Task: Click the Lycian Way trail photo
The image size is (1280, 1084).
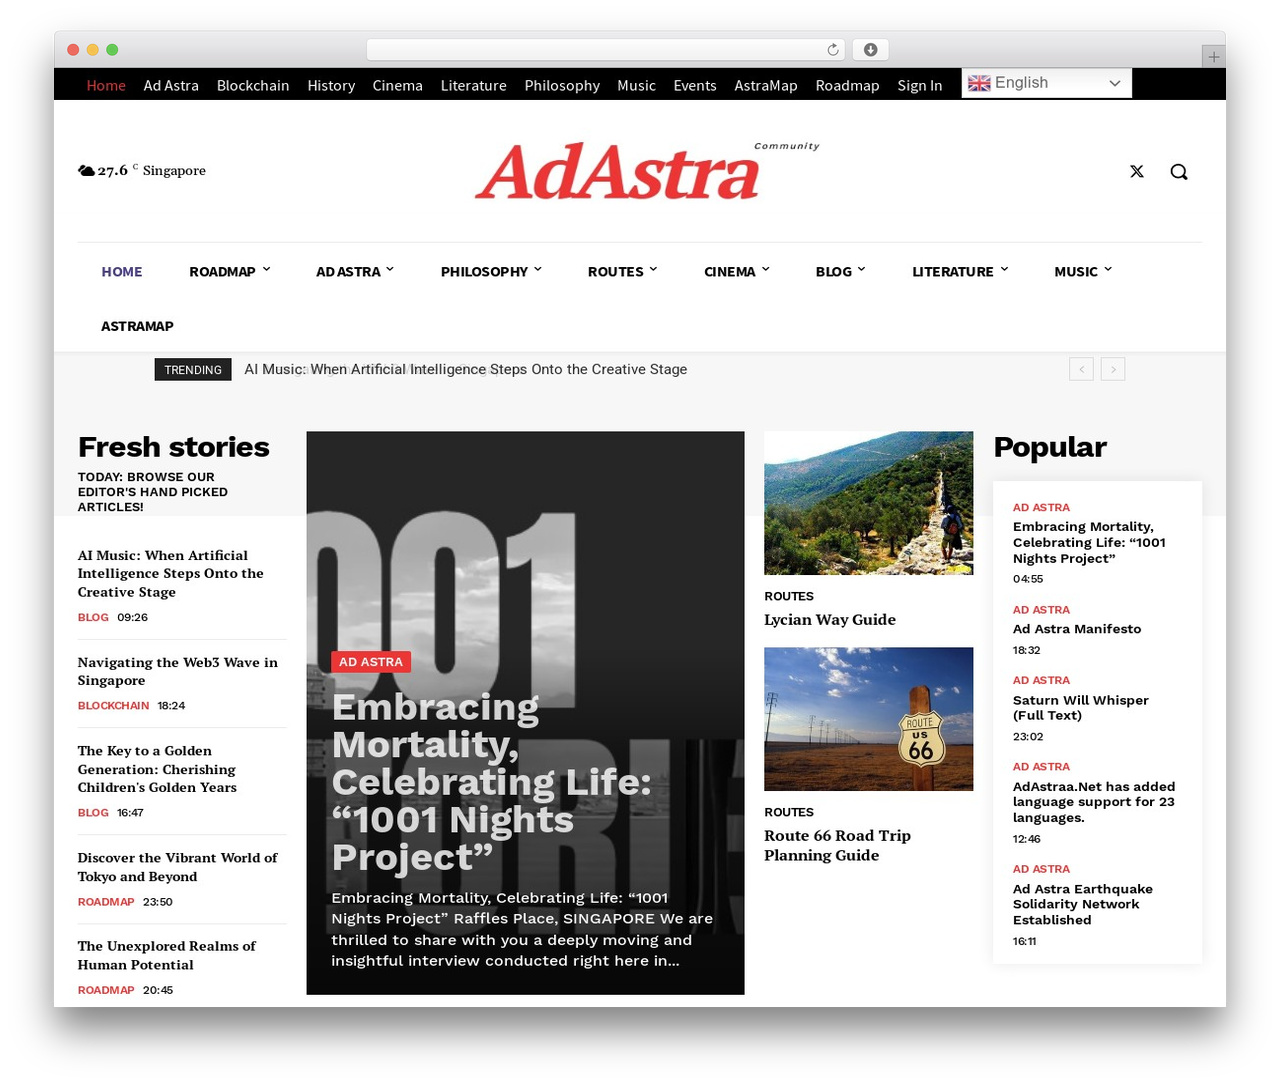Action: [x=868, y=503]
